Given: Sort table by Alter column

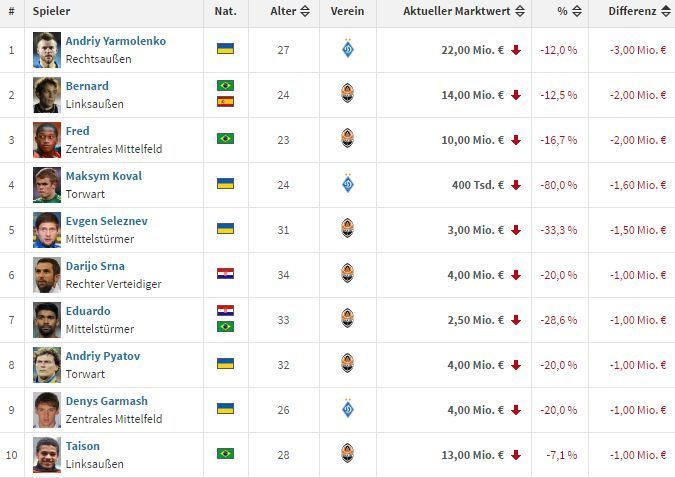Looking at the screenshot, I should pos(290,12).
